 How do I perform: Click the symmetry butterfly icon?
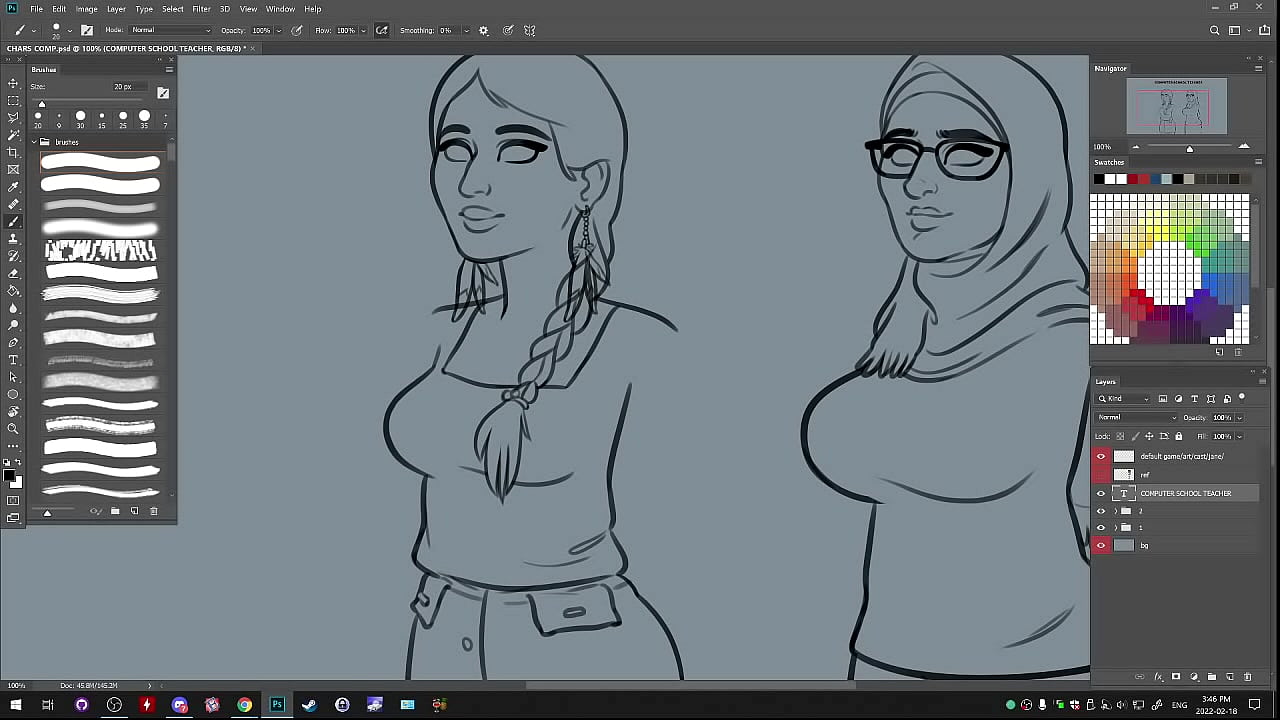529,30
